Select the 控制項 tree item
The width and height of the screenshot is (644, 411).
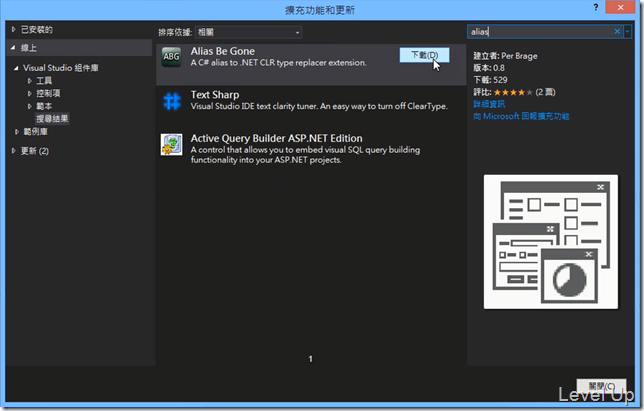pyautogui.click(x=48, y=93)
